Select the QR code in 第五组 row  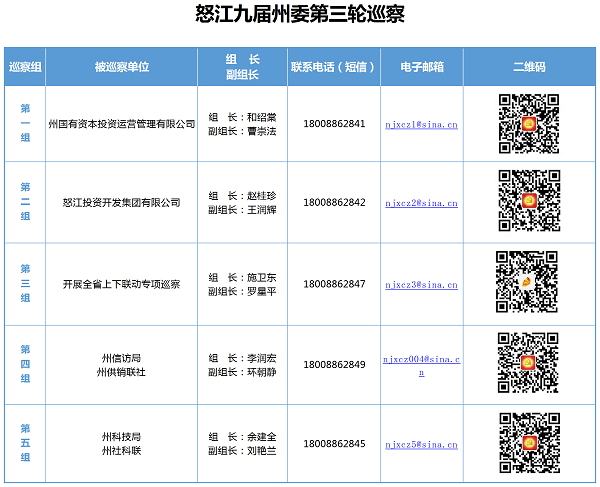pos(528,443)
